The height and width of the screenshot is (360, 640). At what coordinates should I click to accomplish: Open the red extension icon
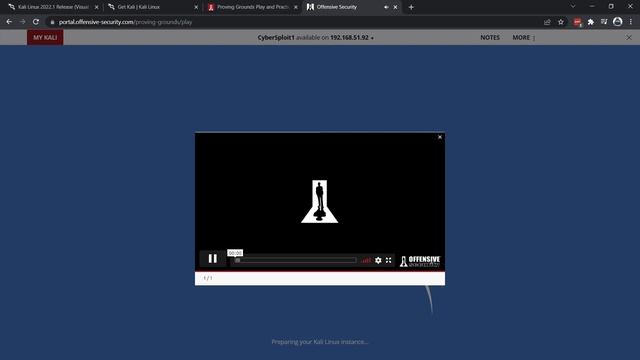point(577,22)
